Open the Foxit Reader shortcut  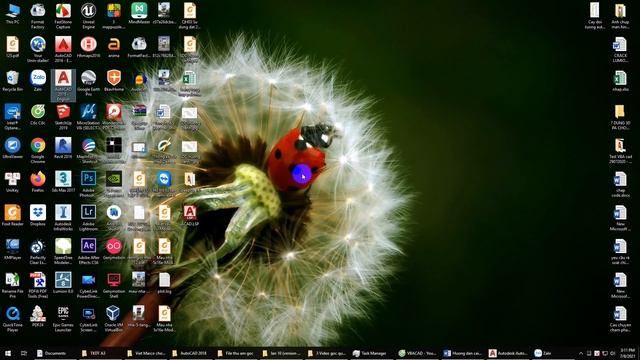13,216
